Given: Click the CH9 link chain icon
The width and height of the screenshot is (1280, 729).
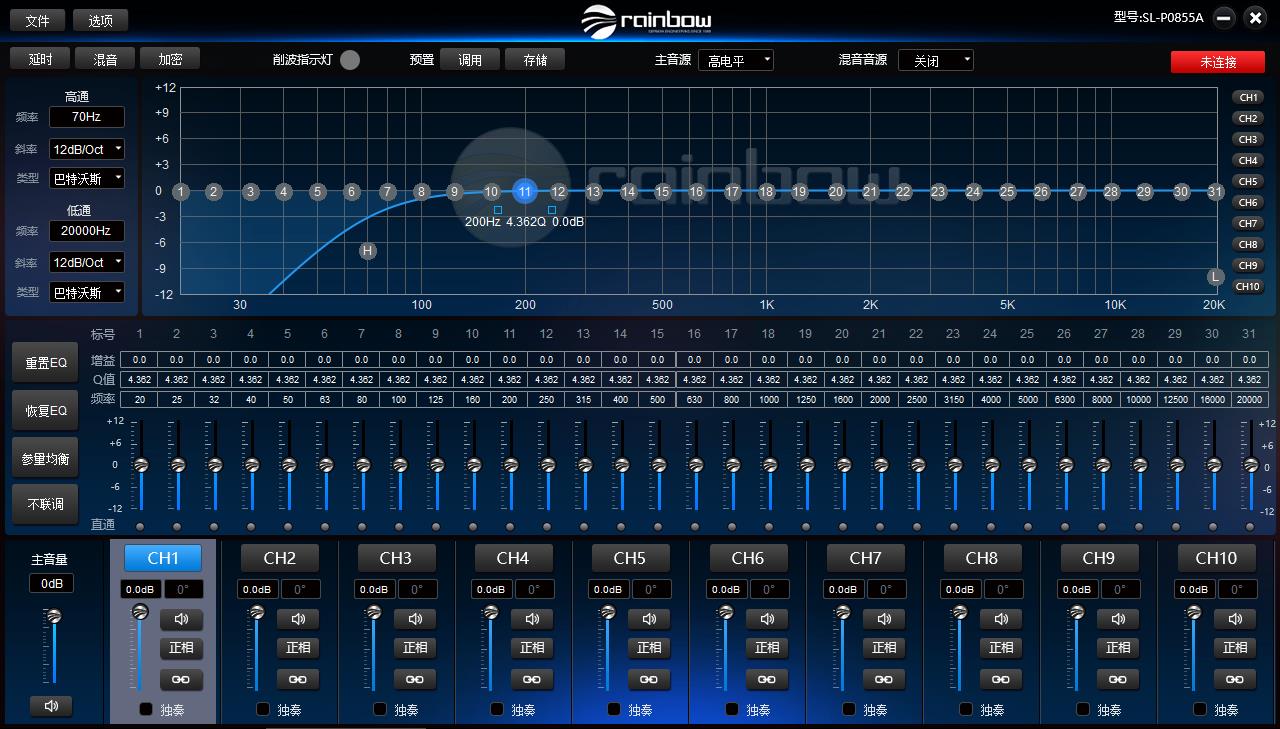Looking at the screenshot, I should (x=1118, y=679).
